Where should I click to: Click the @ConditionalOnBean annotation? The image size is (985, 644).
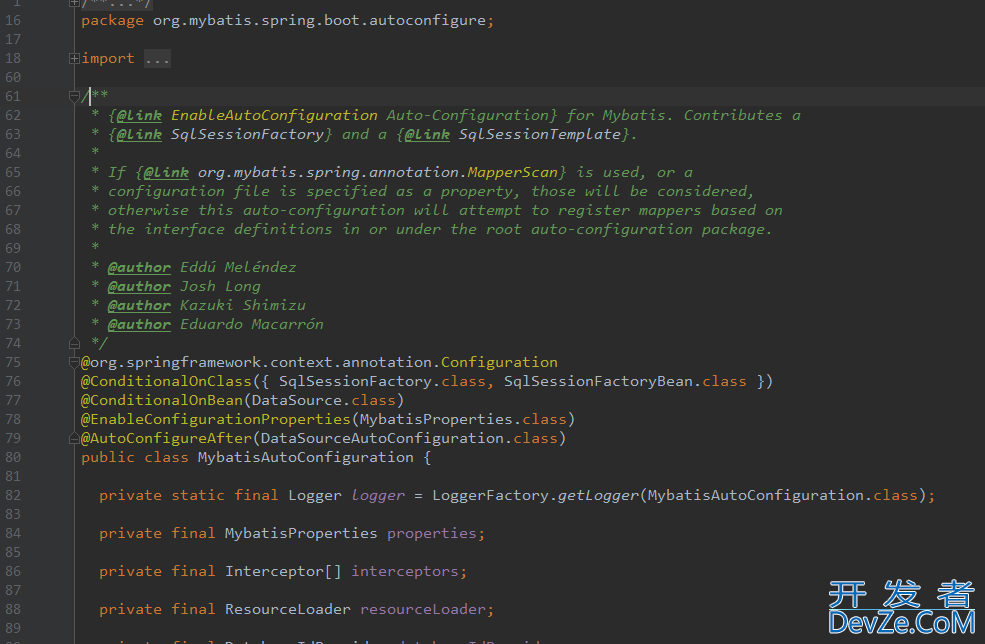coord(162,400)
